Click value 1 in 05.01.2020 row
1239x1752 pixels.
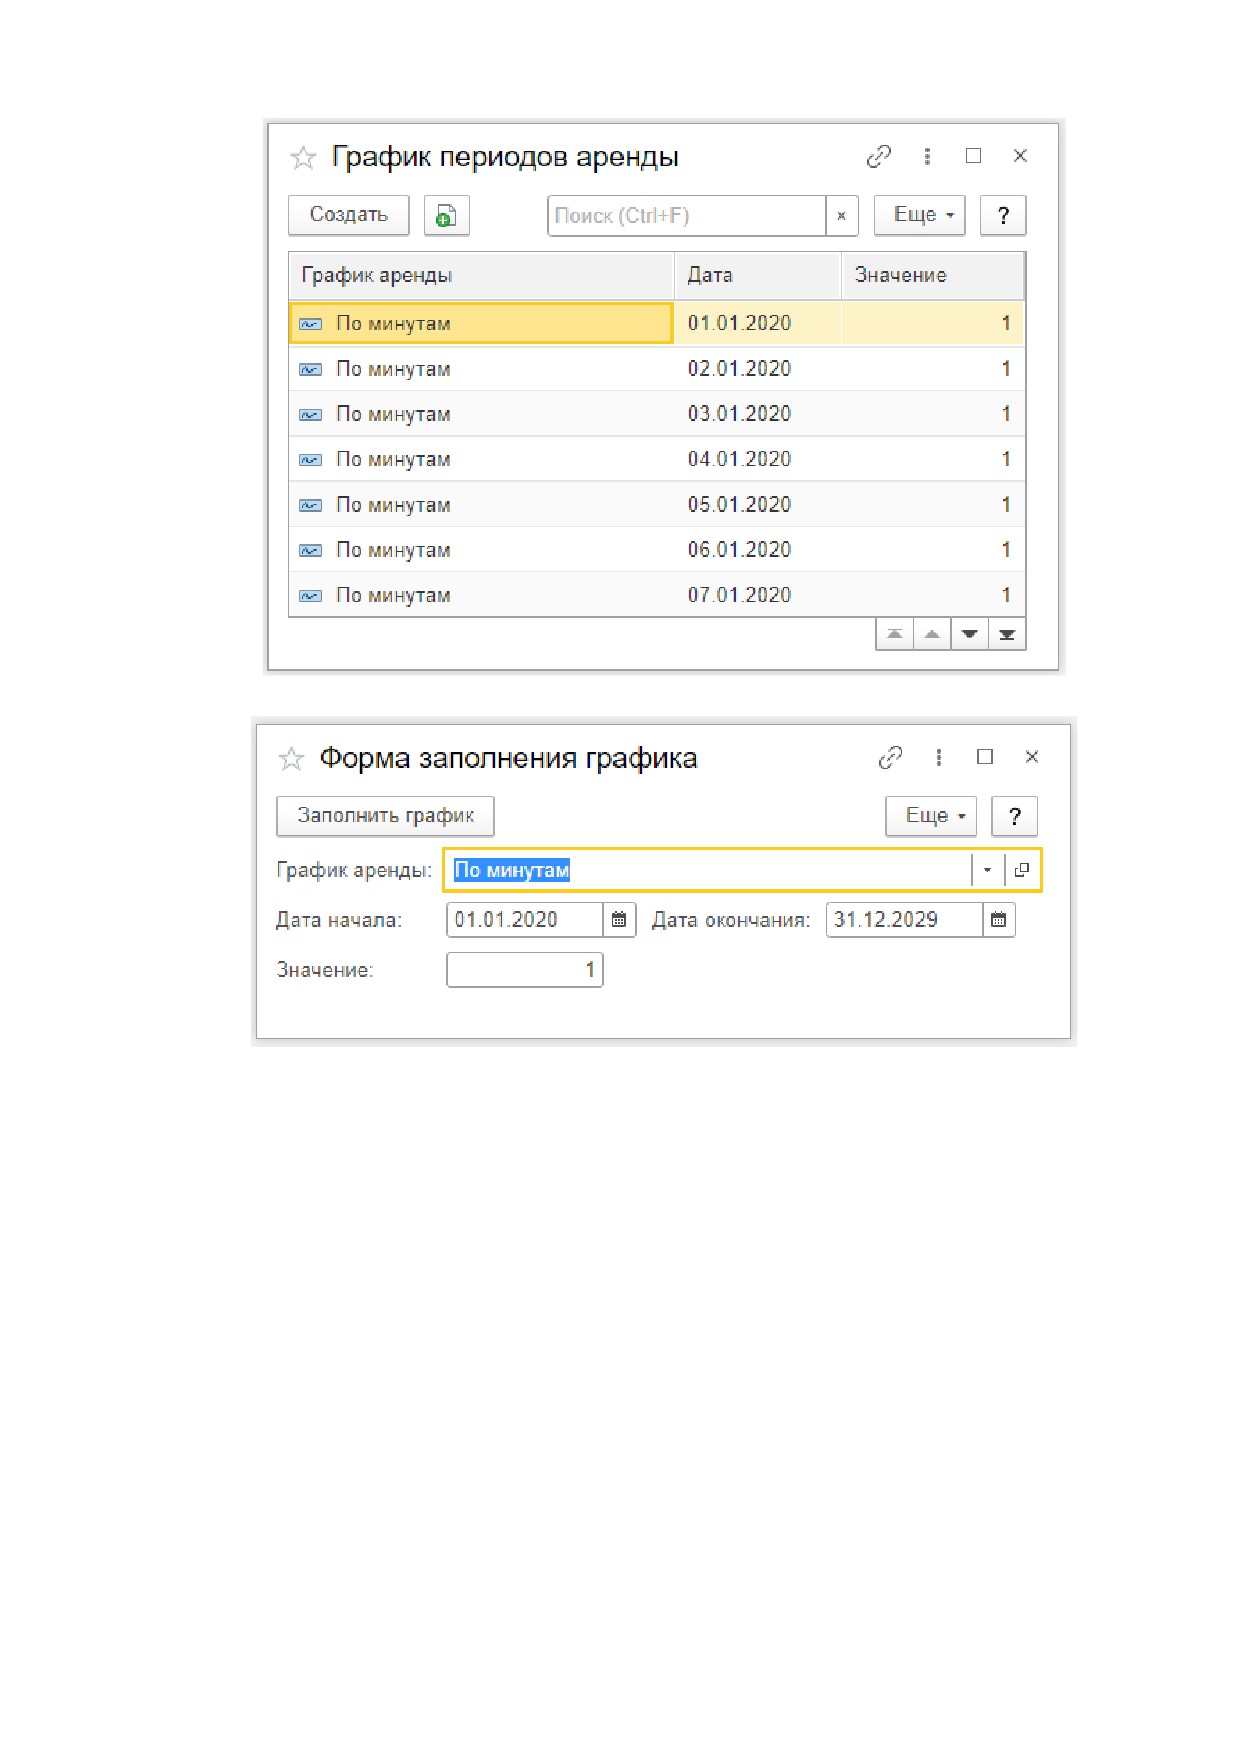1006,505
